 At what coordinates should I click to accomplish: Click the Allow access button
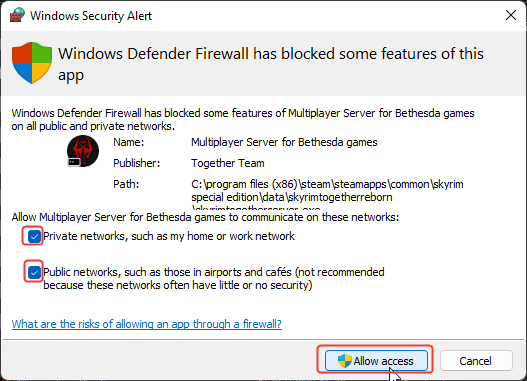pyautogui.click(x=376, y=361)
